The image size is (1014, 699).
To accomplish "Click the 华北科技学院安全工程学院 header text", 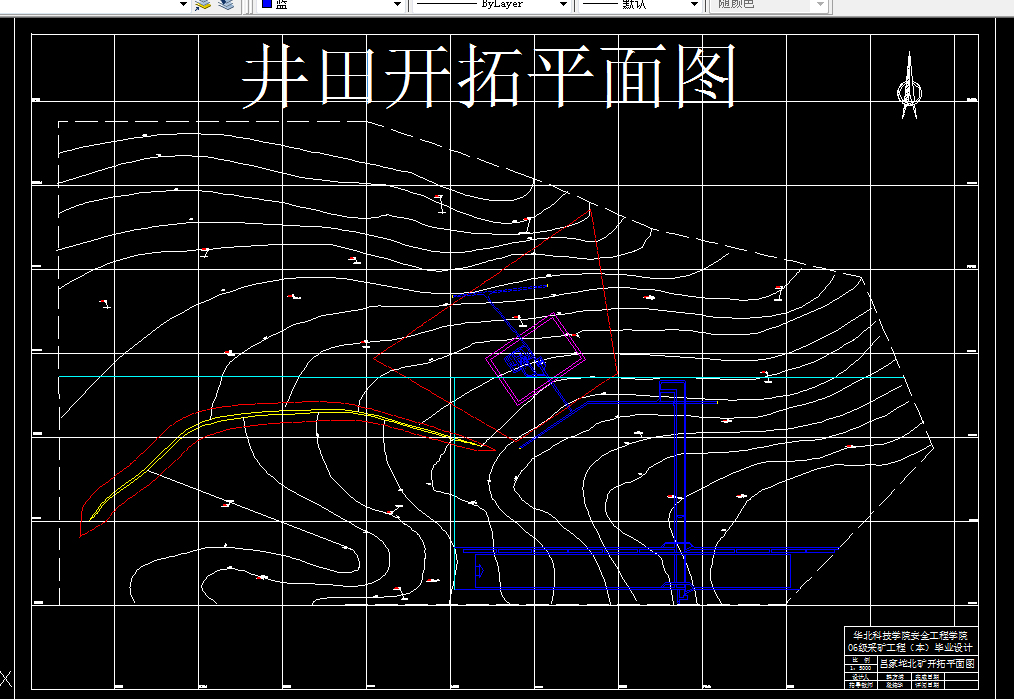I will point(911,636).
